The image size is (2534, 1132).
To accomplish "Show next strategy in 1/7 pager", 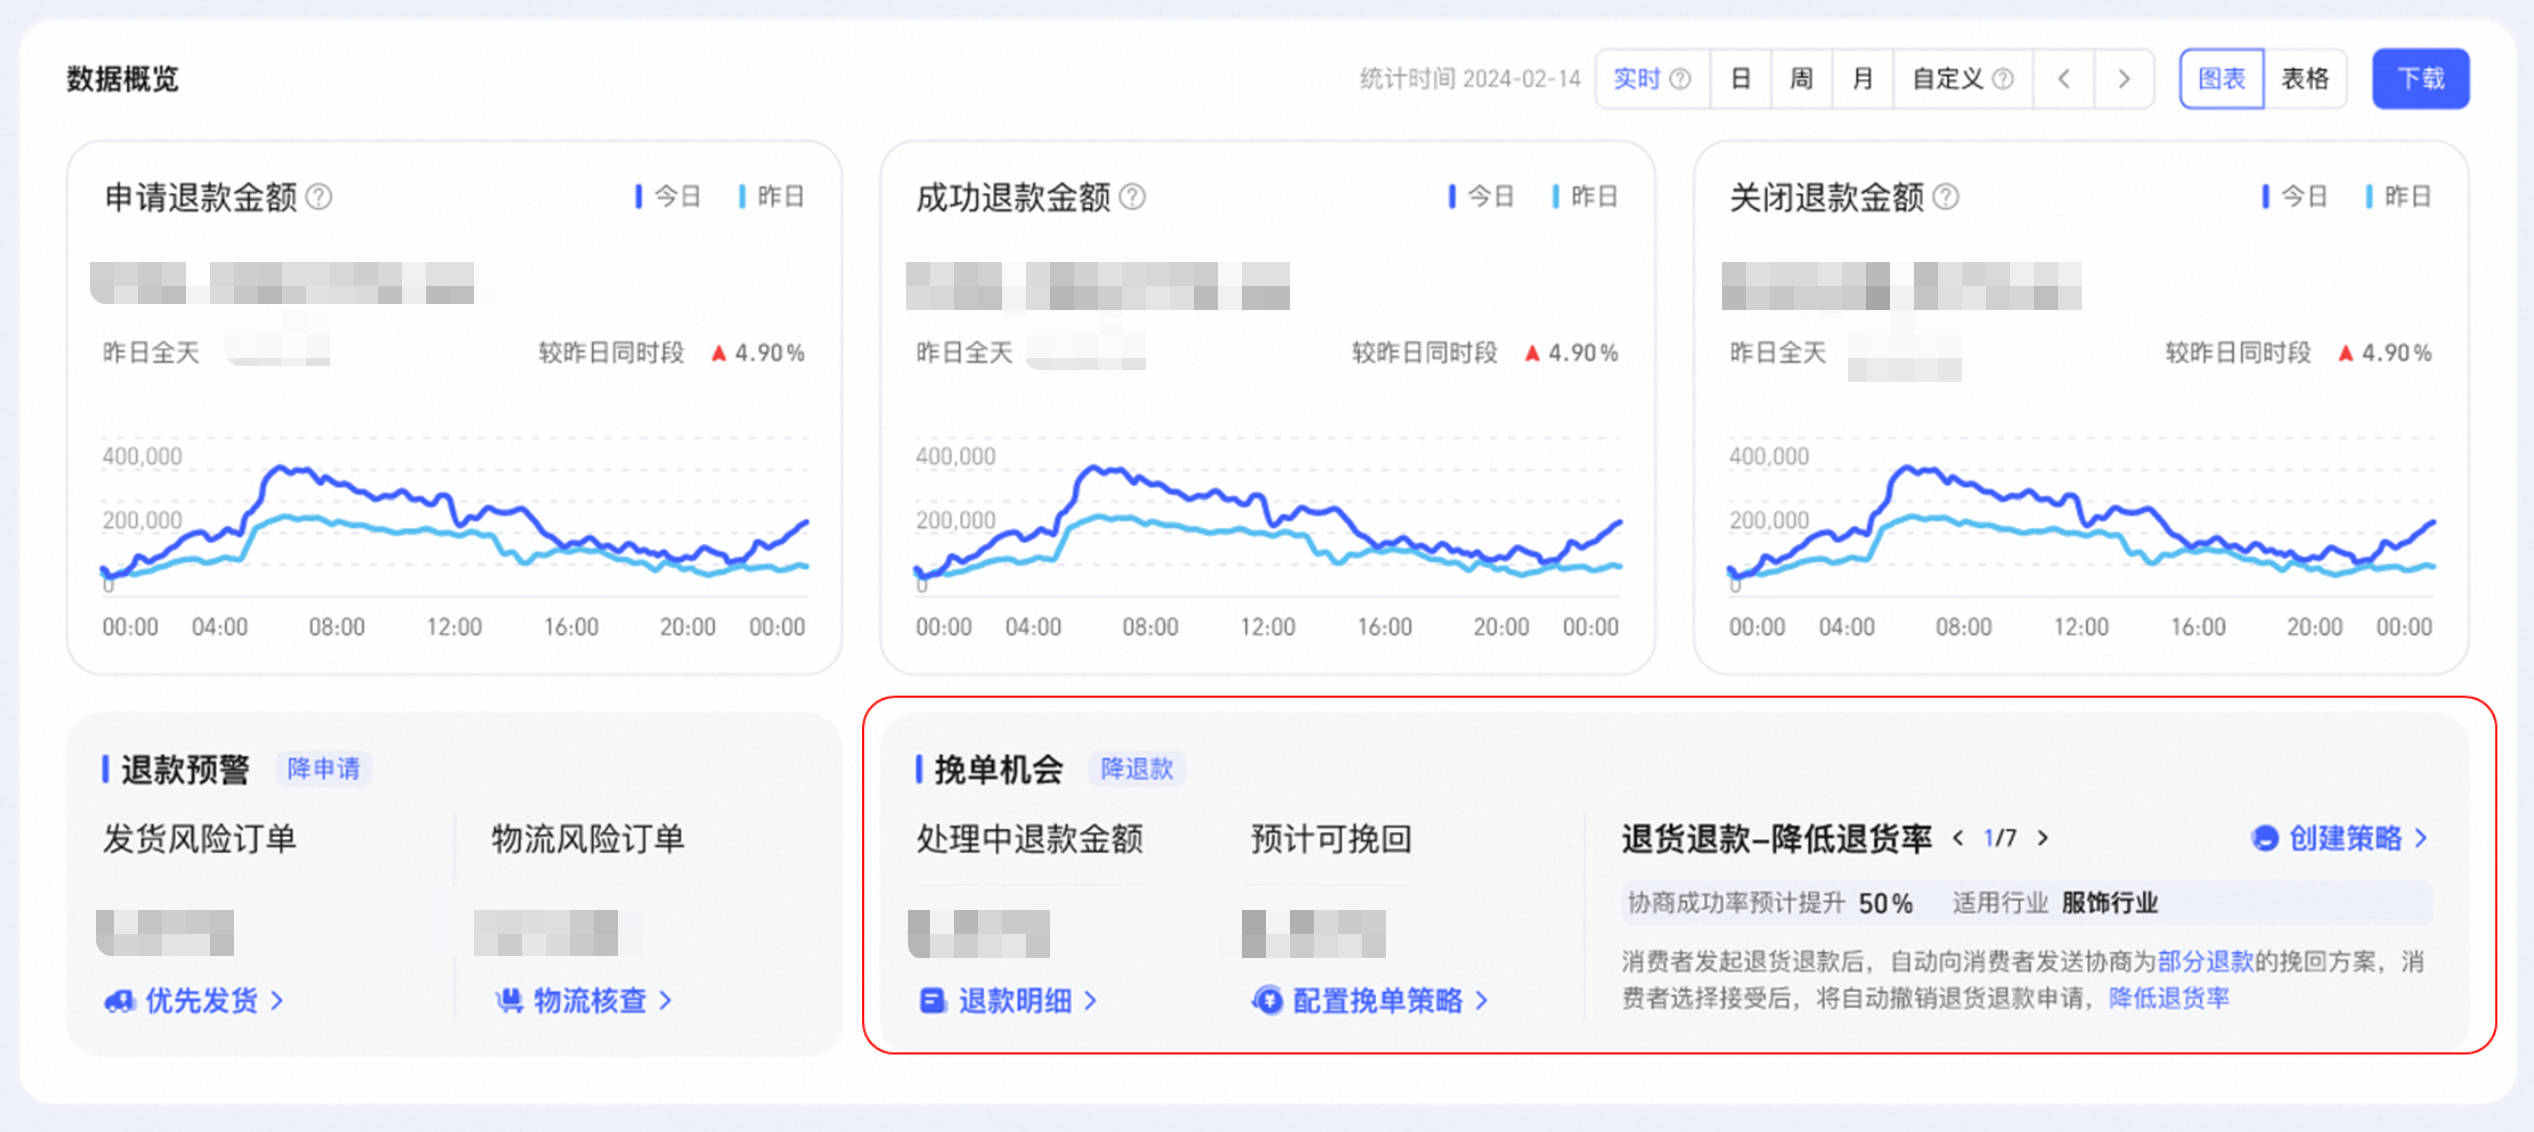I will (x=2043, y=838).
